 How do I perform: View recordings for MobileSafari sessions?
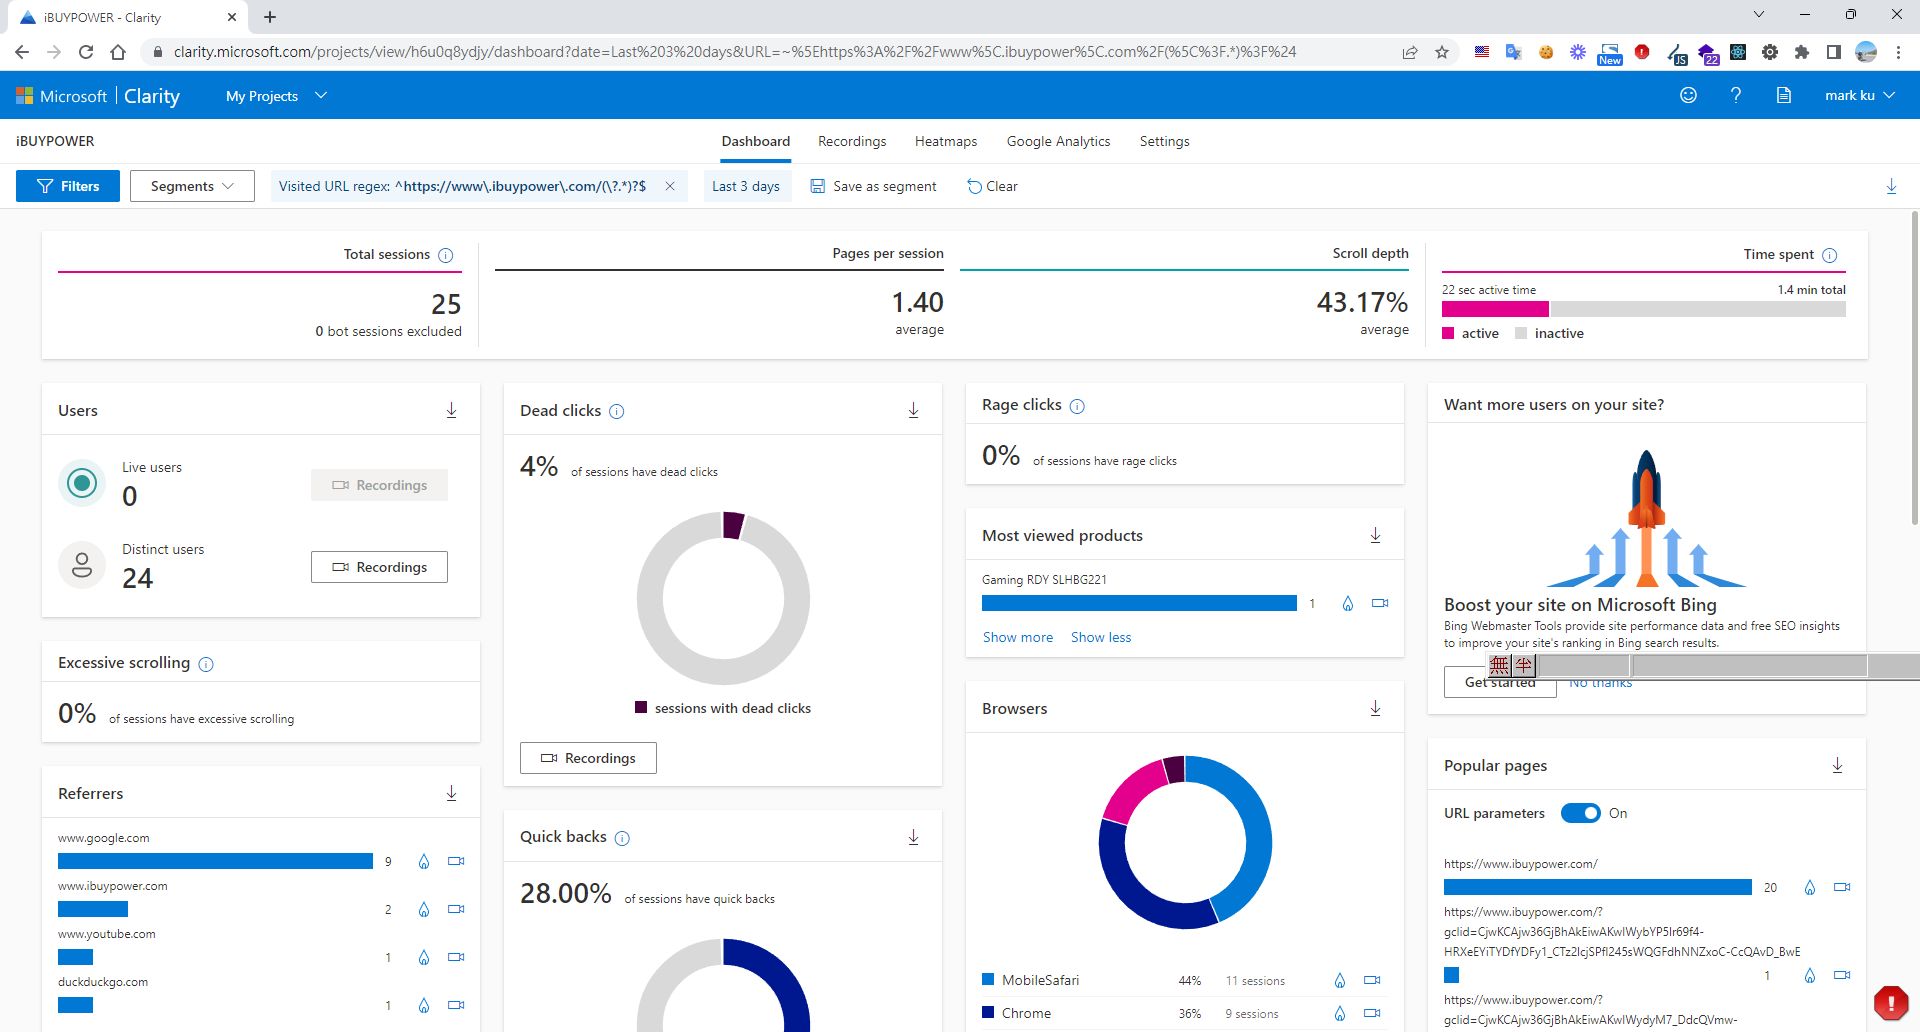[x=1372, y=980]
